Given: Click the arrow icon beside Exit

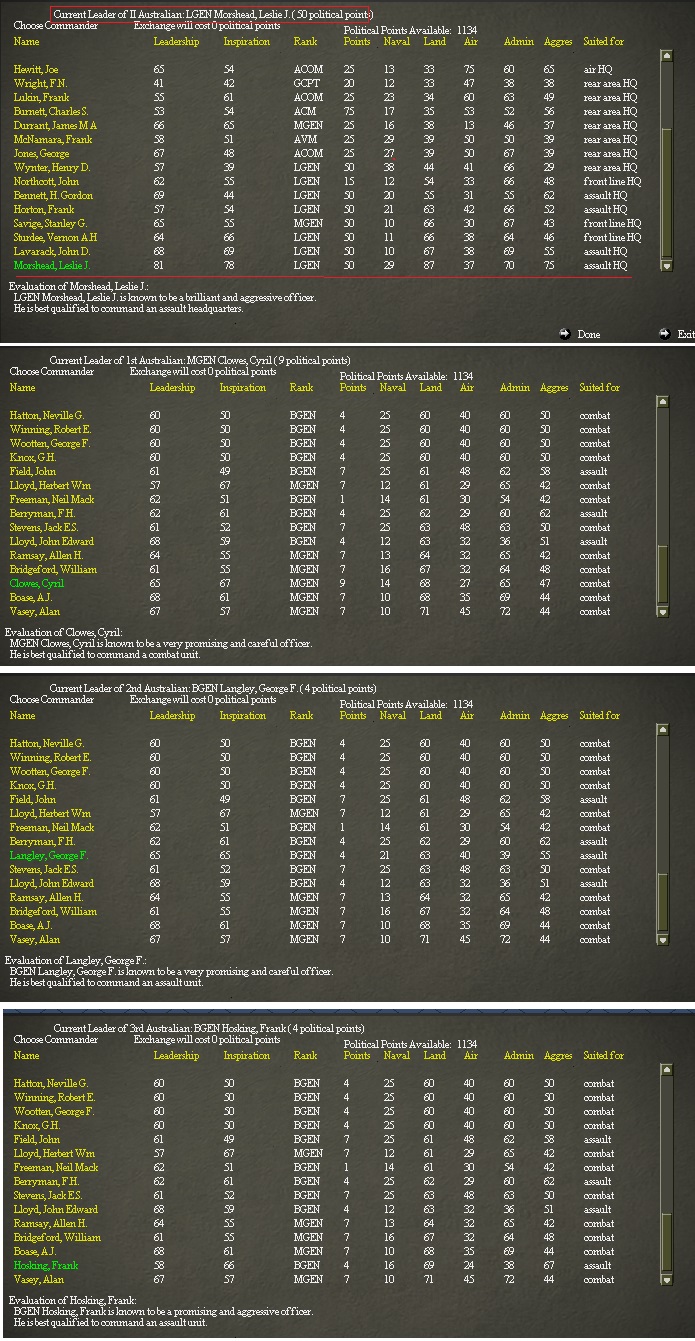Looking at the screenshot, I should tap(665, 334).
